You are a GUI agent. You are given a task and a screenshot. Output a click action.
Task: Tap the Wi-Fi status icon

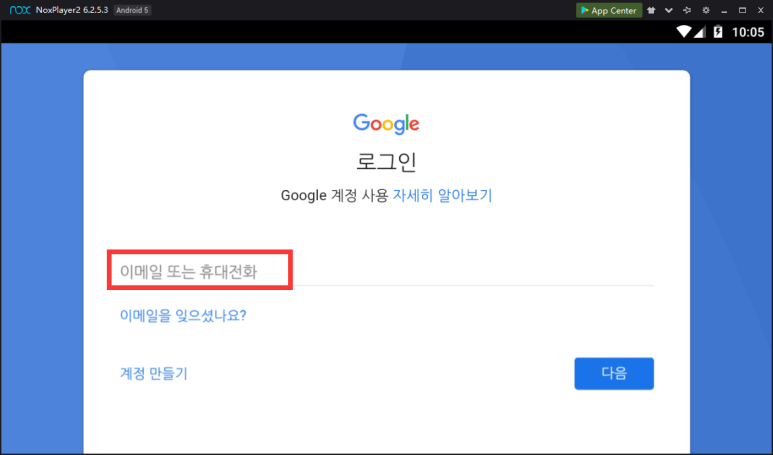(x=684, y=32)
